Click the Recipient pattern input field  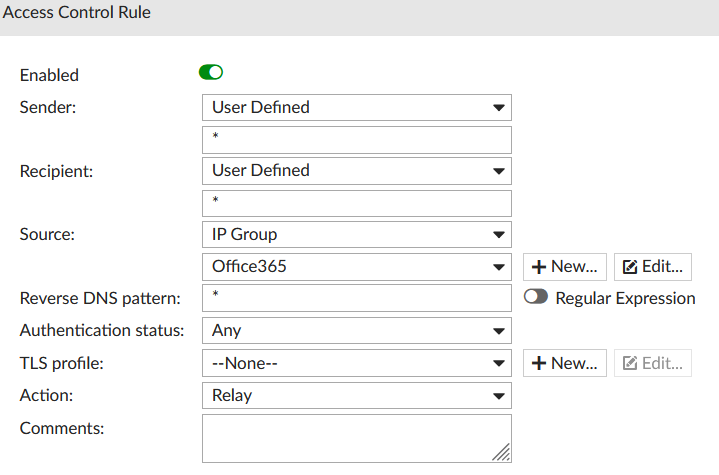(356, 203)
